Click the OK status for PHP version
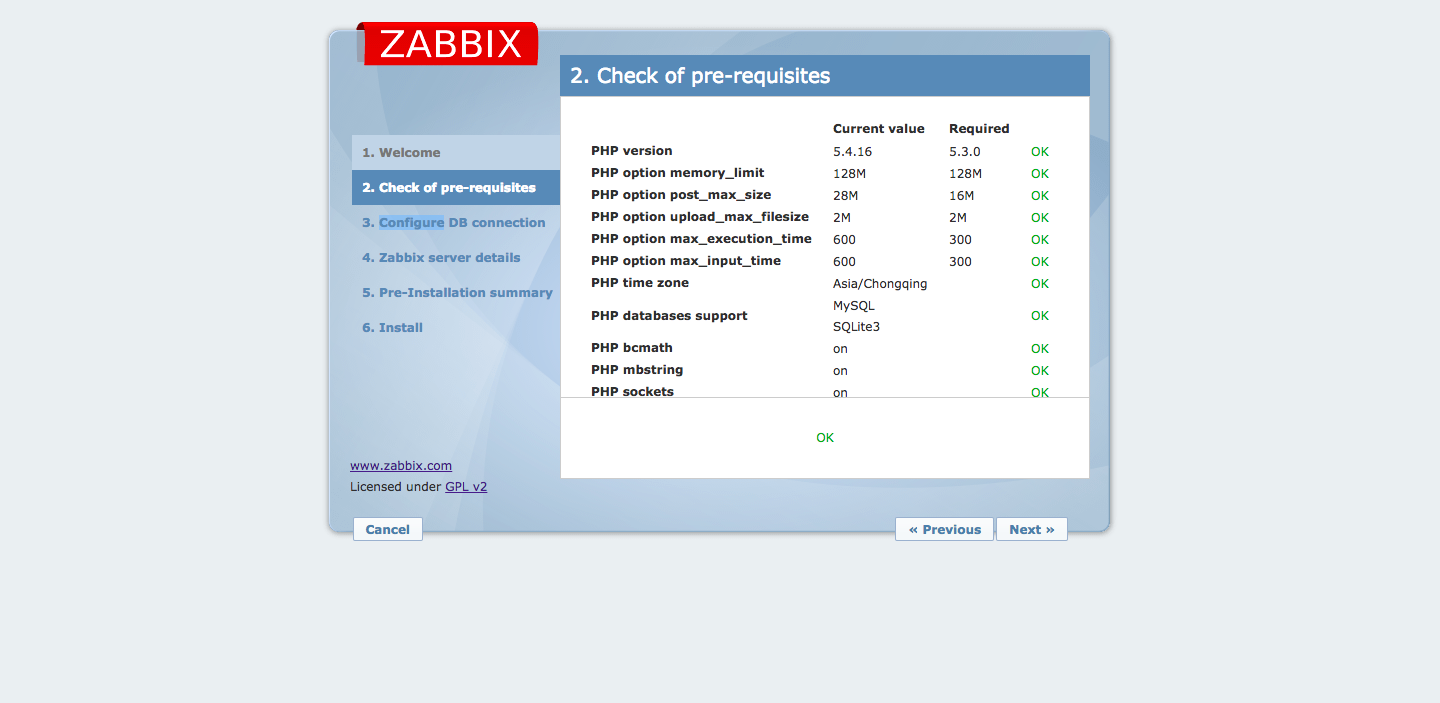Image resolution: width=1440 pixels, height=703 pixels. pos(1040,152)
